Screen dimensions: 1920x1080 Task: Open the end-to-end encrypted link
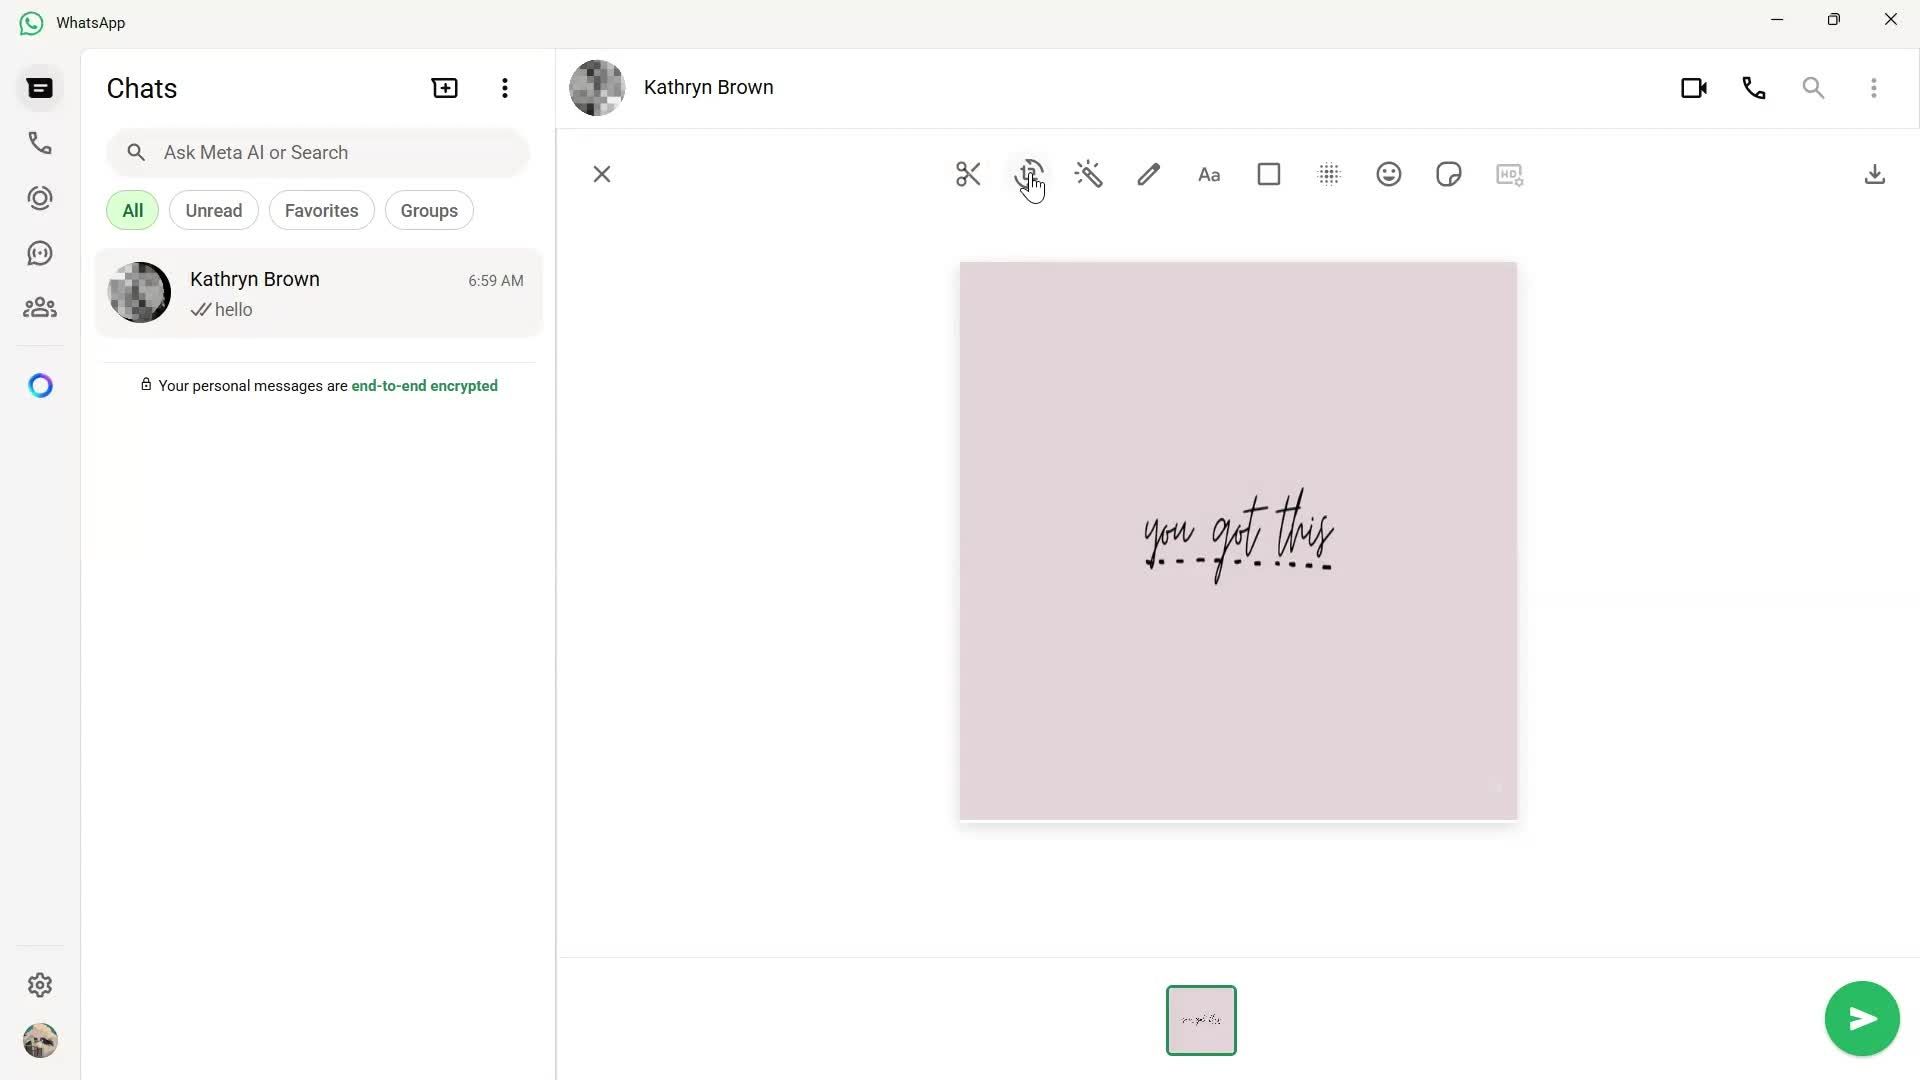pos(424,385)
